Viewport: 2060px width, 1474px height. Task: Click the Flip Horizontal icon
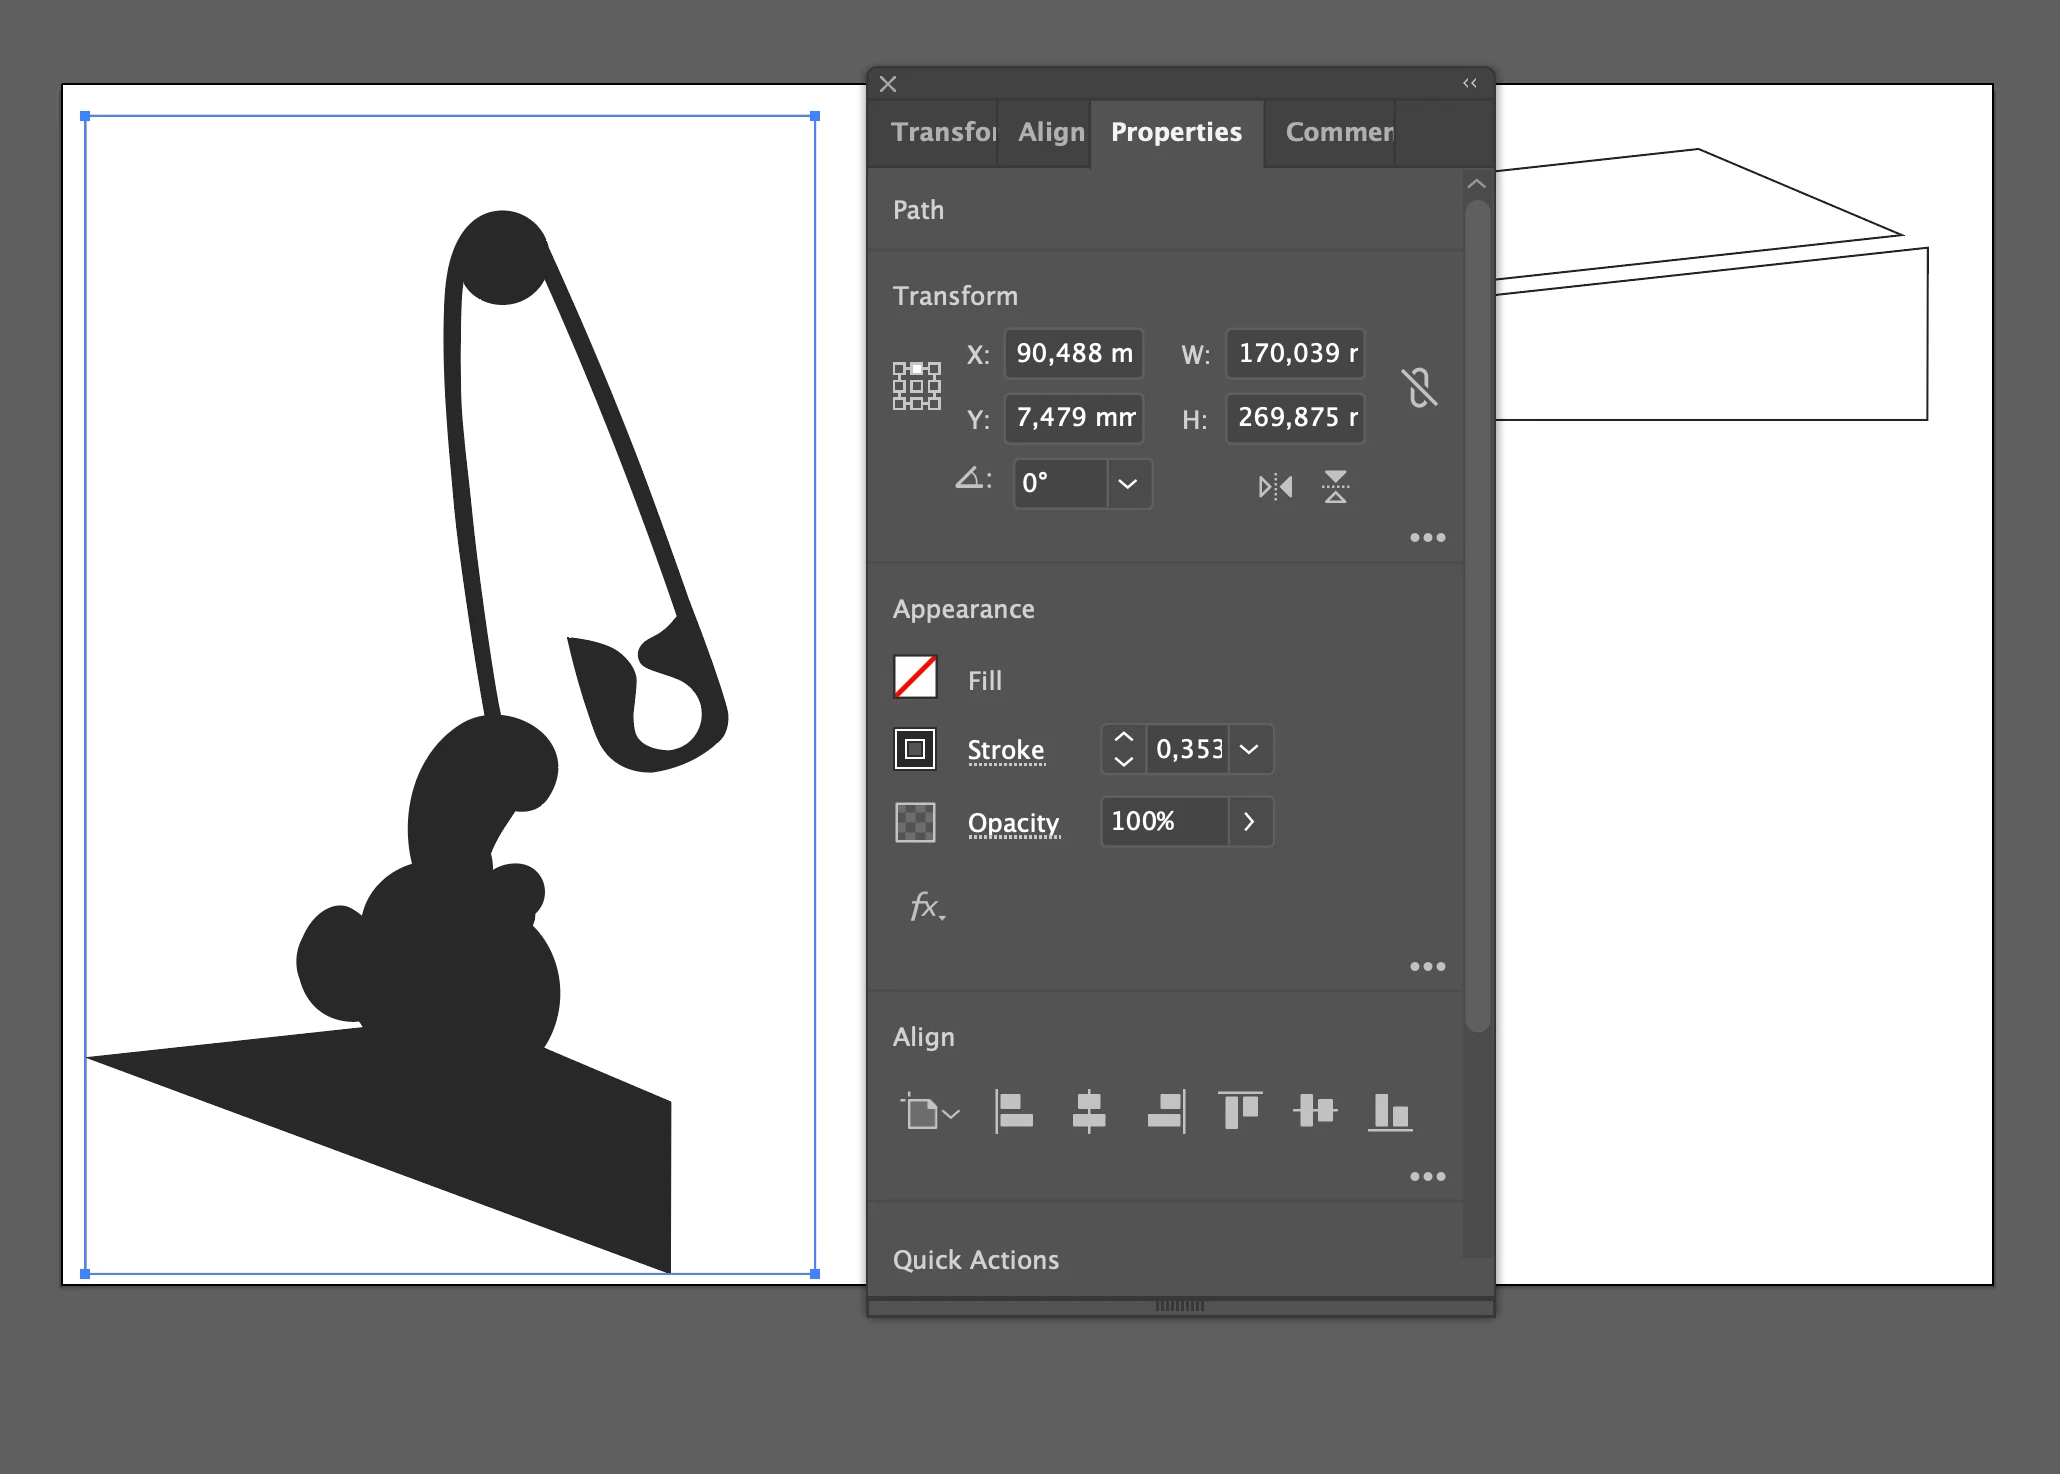tap(1275, 487)
